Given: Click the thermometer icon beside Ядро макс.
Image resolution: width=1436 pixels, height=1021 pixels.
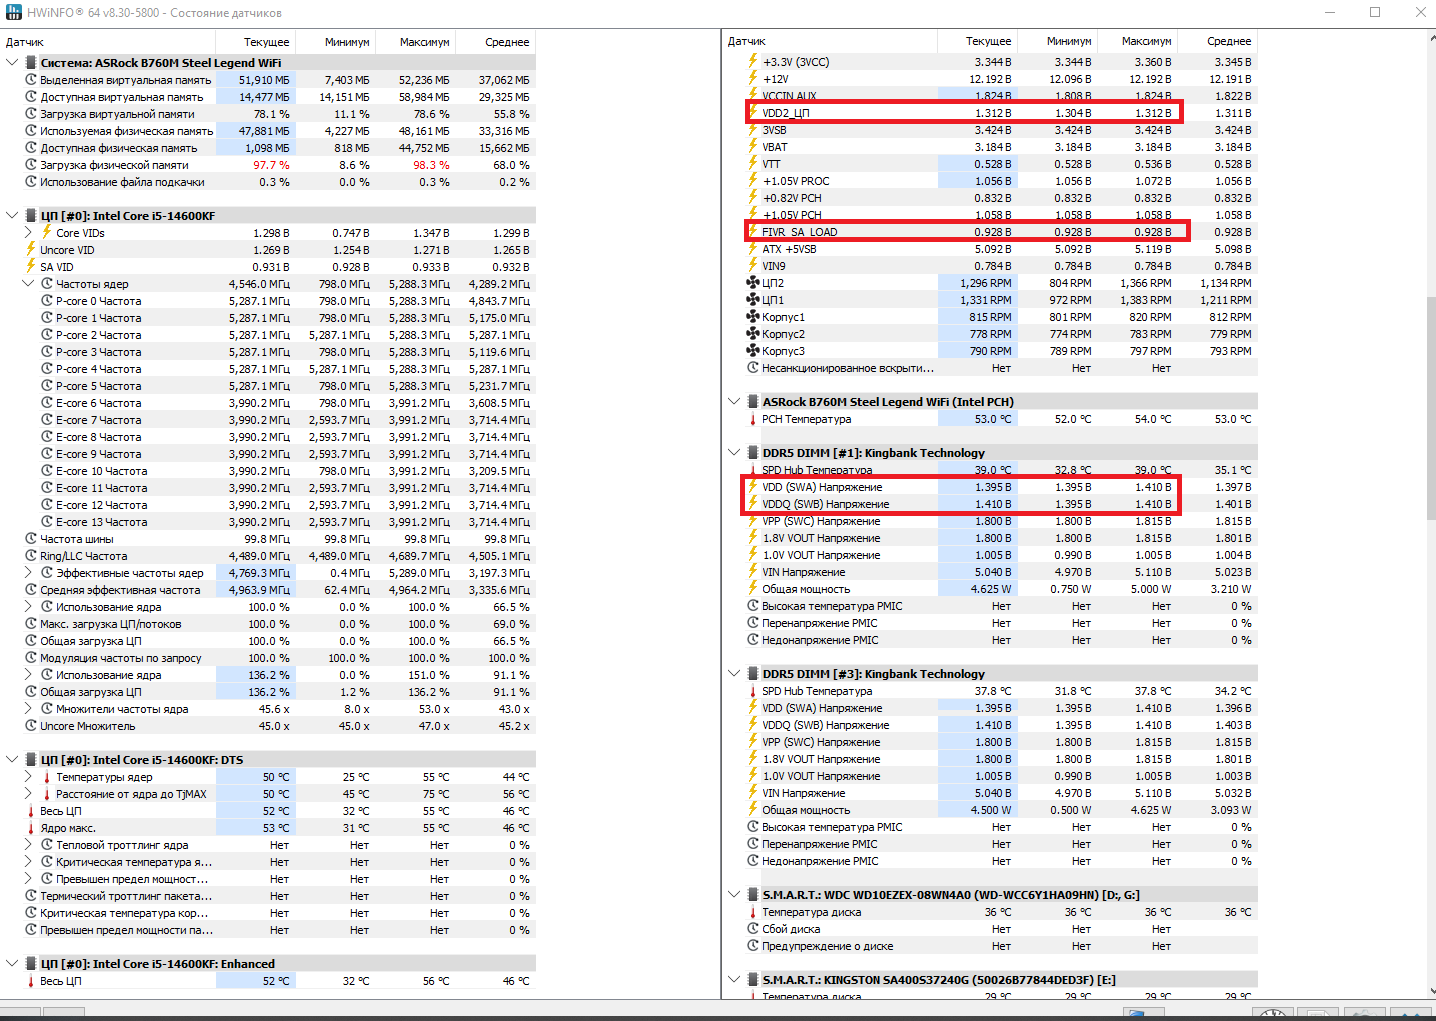Looking at the screenshot, I should 31,828.
